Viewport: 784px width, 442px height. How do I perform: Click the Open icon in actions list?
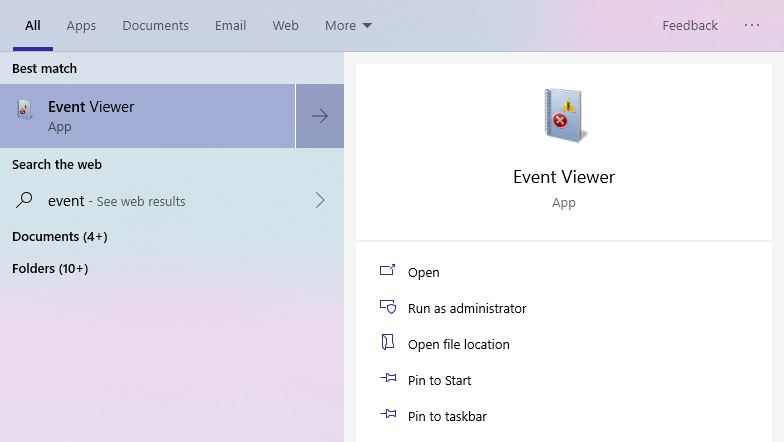pos(388,272)
